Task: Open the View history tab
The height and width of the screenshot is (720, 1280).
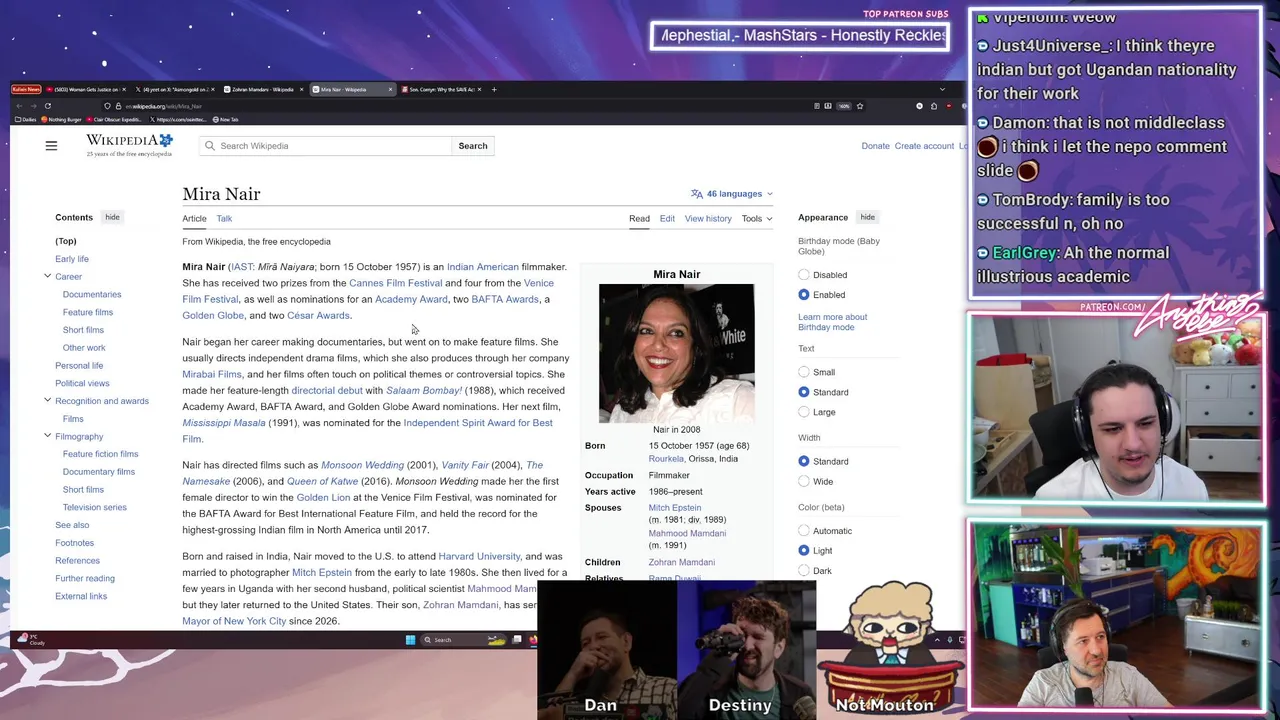Action: [x=708, y=218]
